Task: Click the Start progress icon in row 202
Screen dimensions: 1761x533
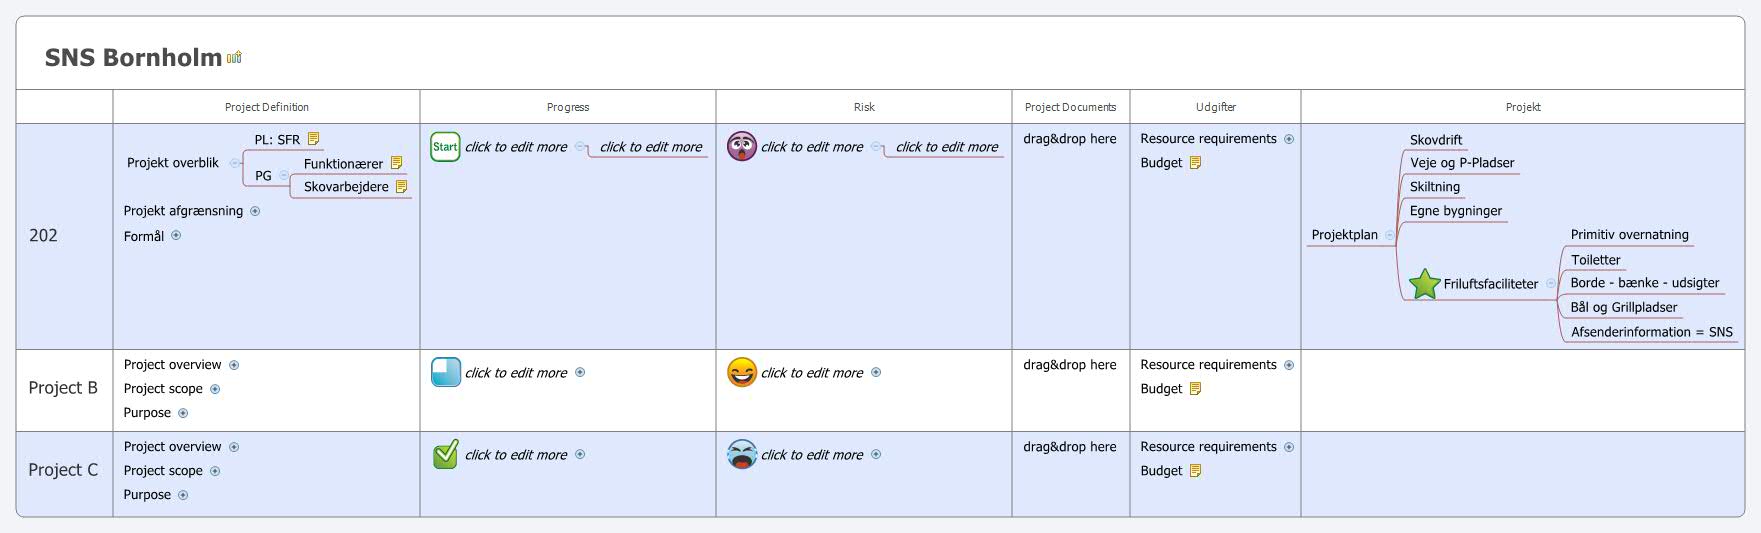Action: click(x=445, y=147)
